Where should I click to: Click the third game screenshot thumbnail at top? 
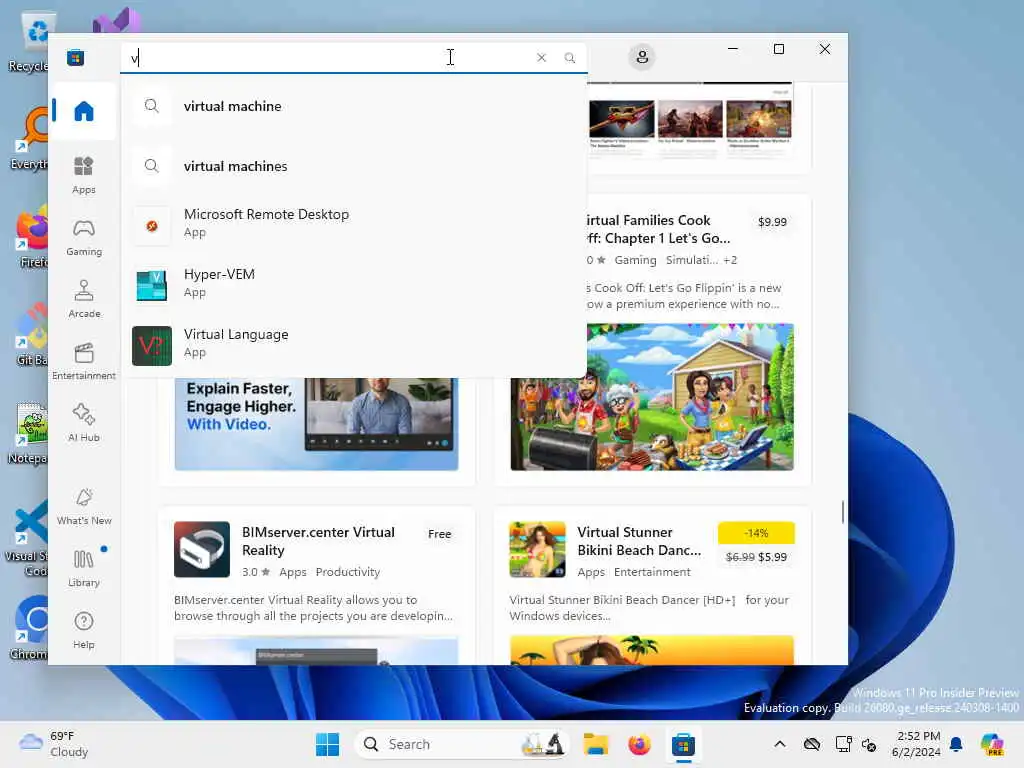pos(758,120)
